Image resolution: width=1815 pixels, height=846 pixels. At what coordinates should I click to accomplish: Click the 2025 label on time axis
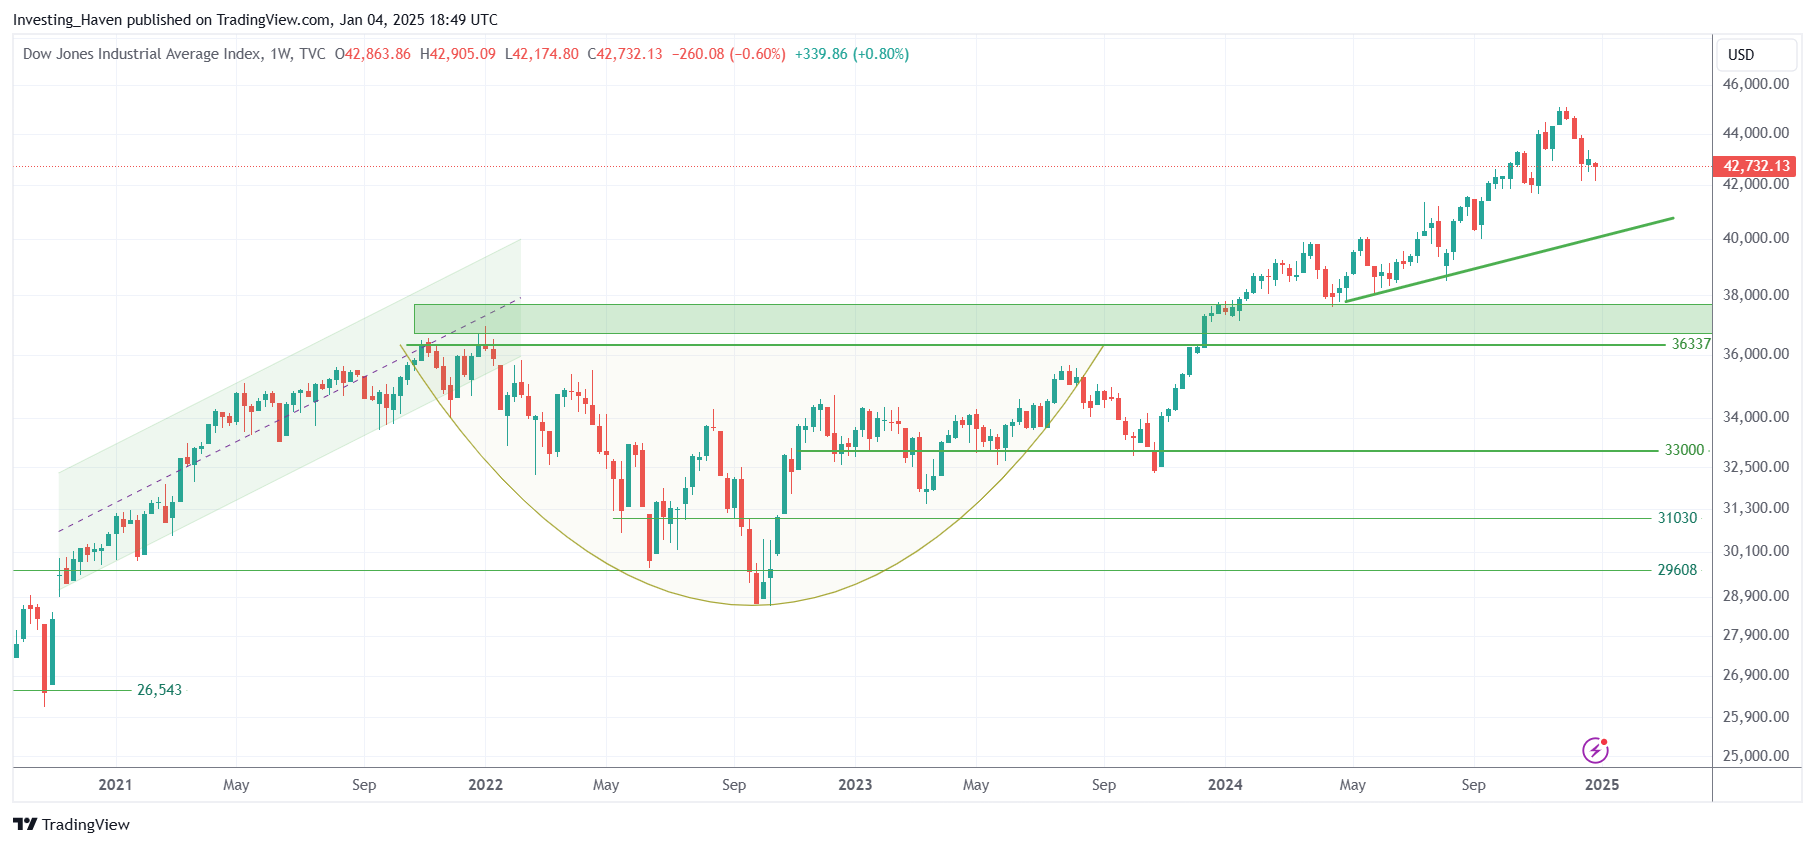1602,785
